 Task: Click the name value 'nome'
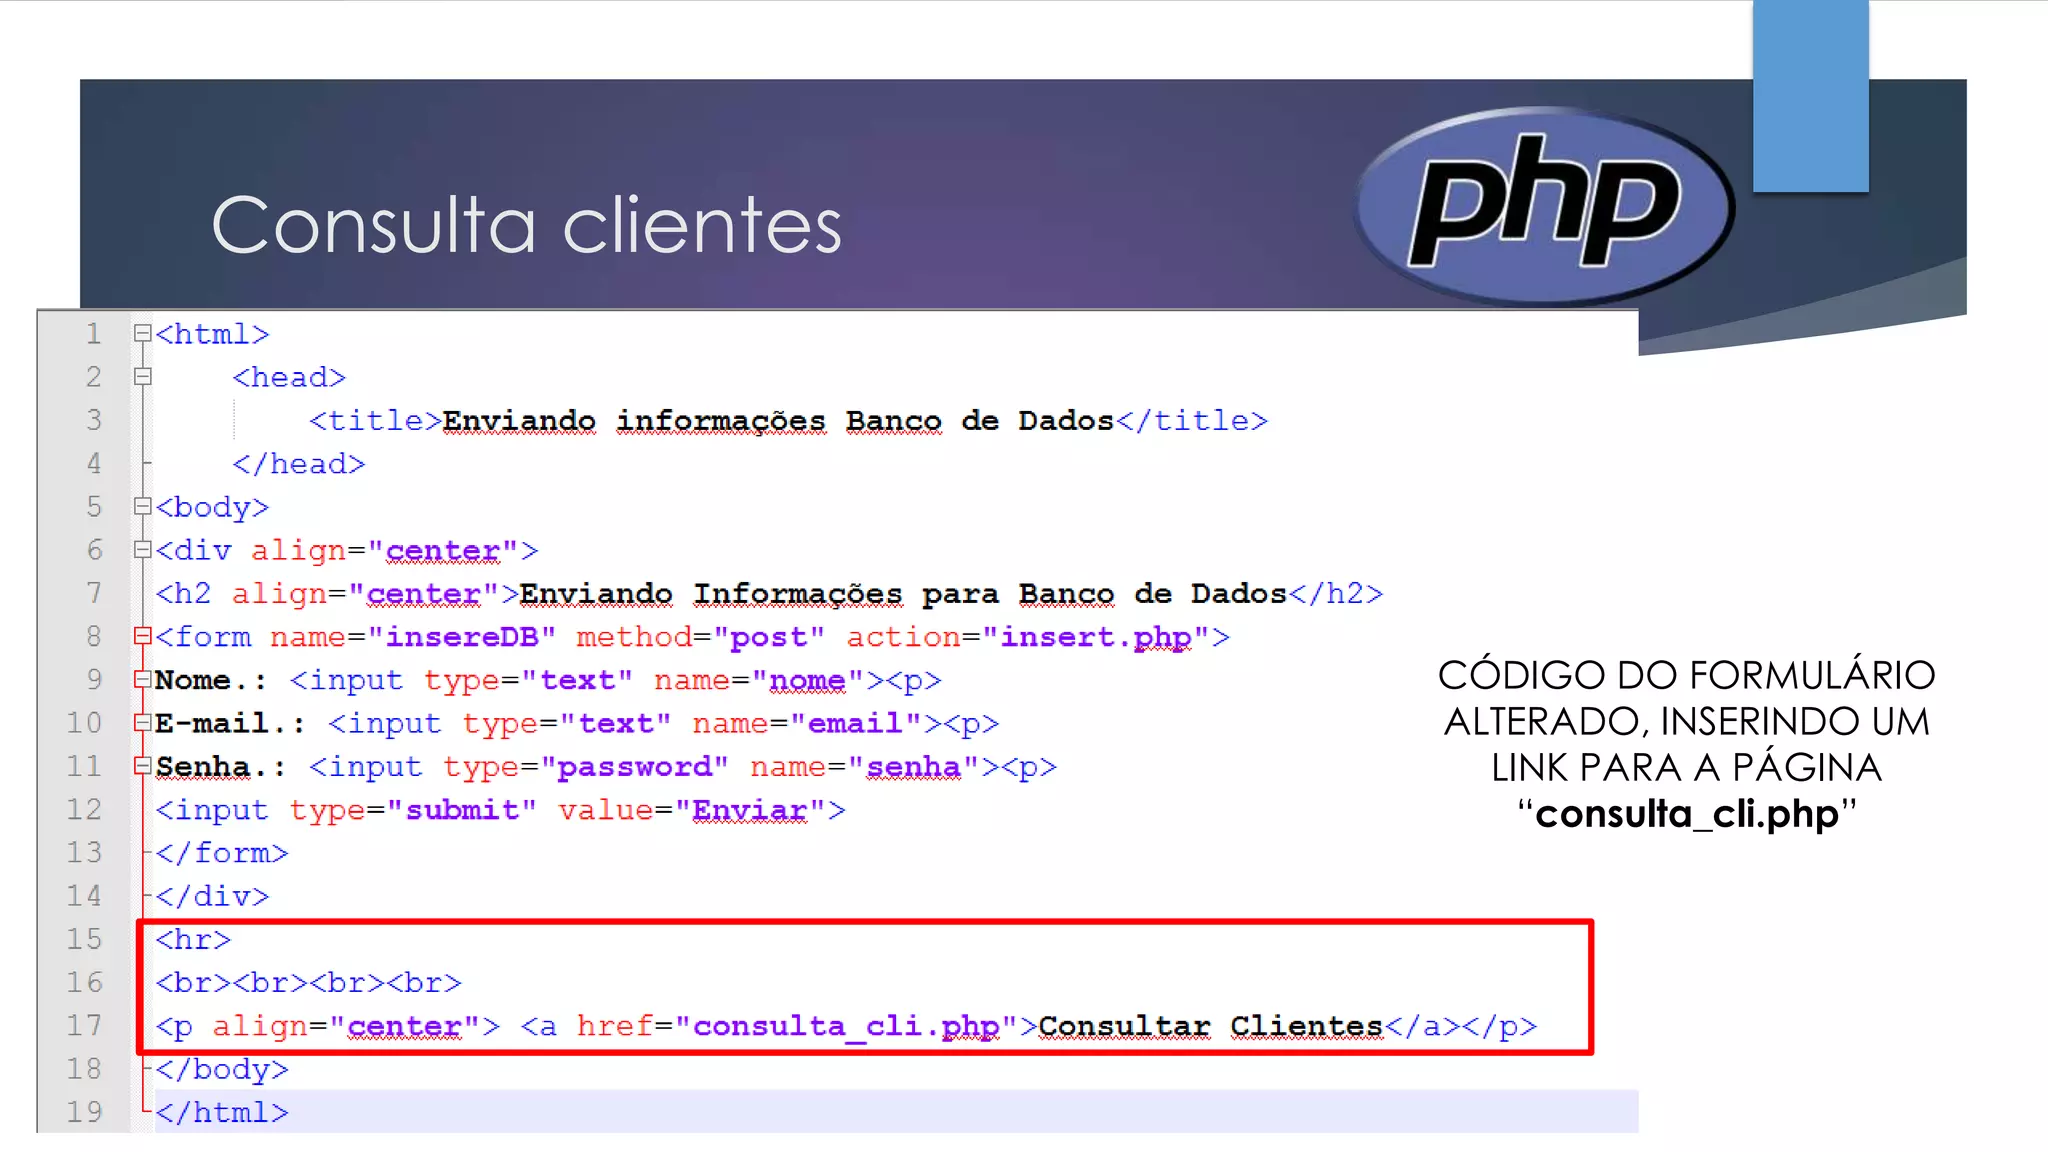[807, 680]
